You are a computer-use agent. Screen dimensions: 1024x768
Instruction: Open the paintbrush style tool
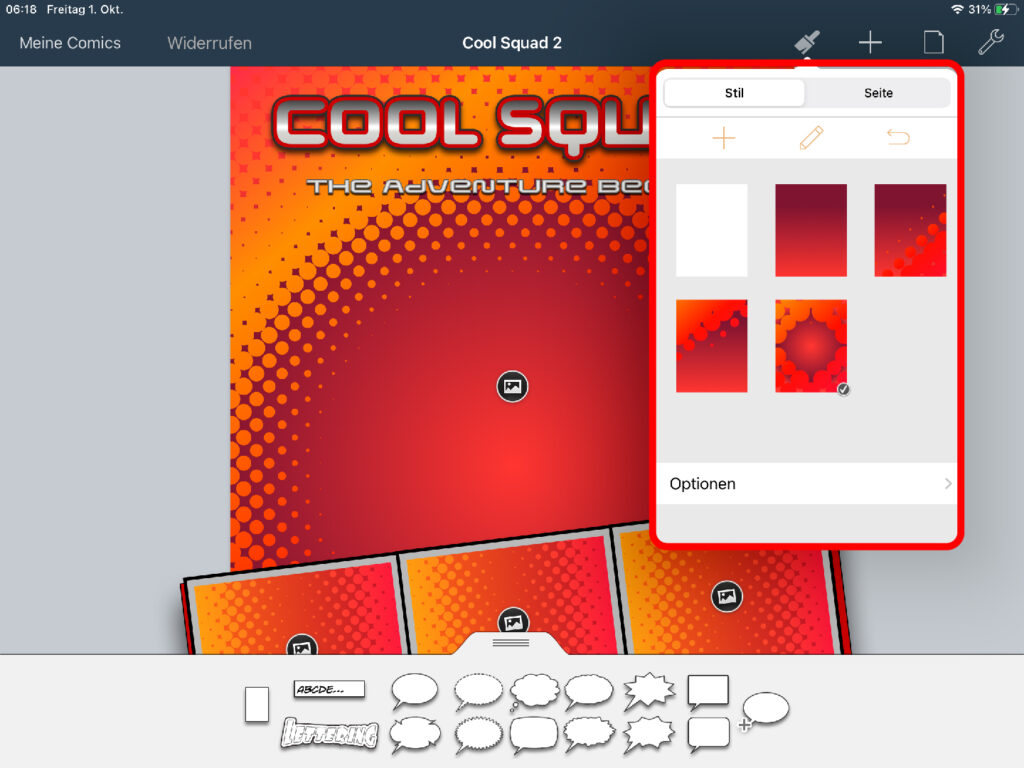pyautogui.click(x=807, y=42)
